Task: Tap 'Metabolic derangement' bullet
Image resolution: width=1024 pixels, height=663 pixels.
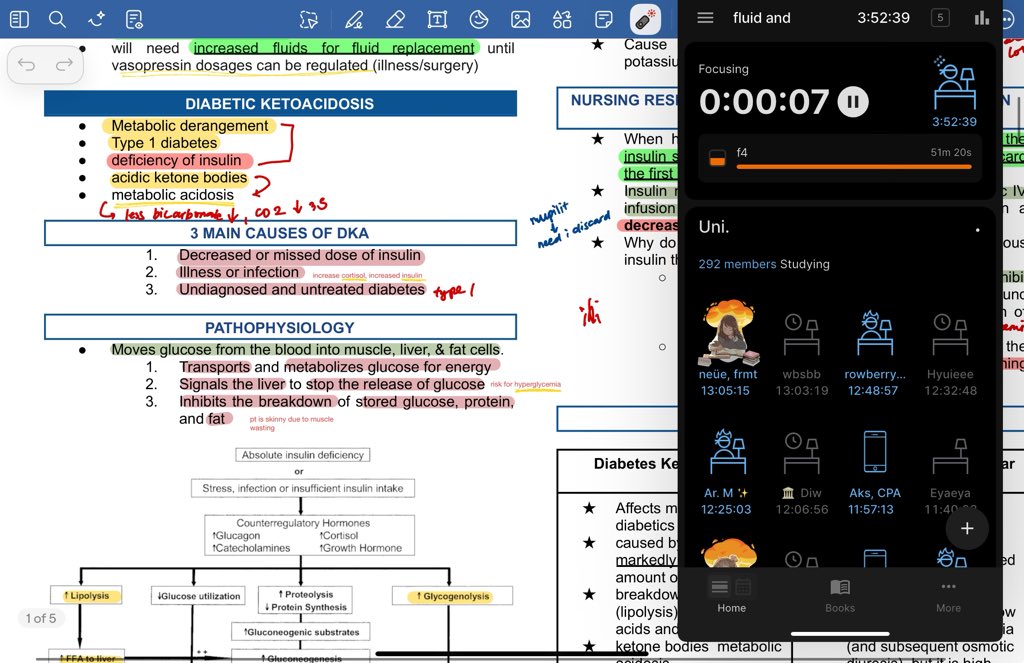Action: (189, 125)
